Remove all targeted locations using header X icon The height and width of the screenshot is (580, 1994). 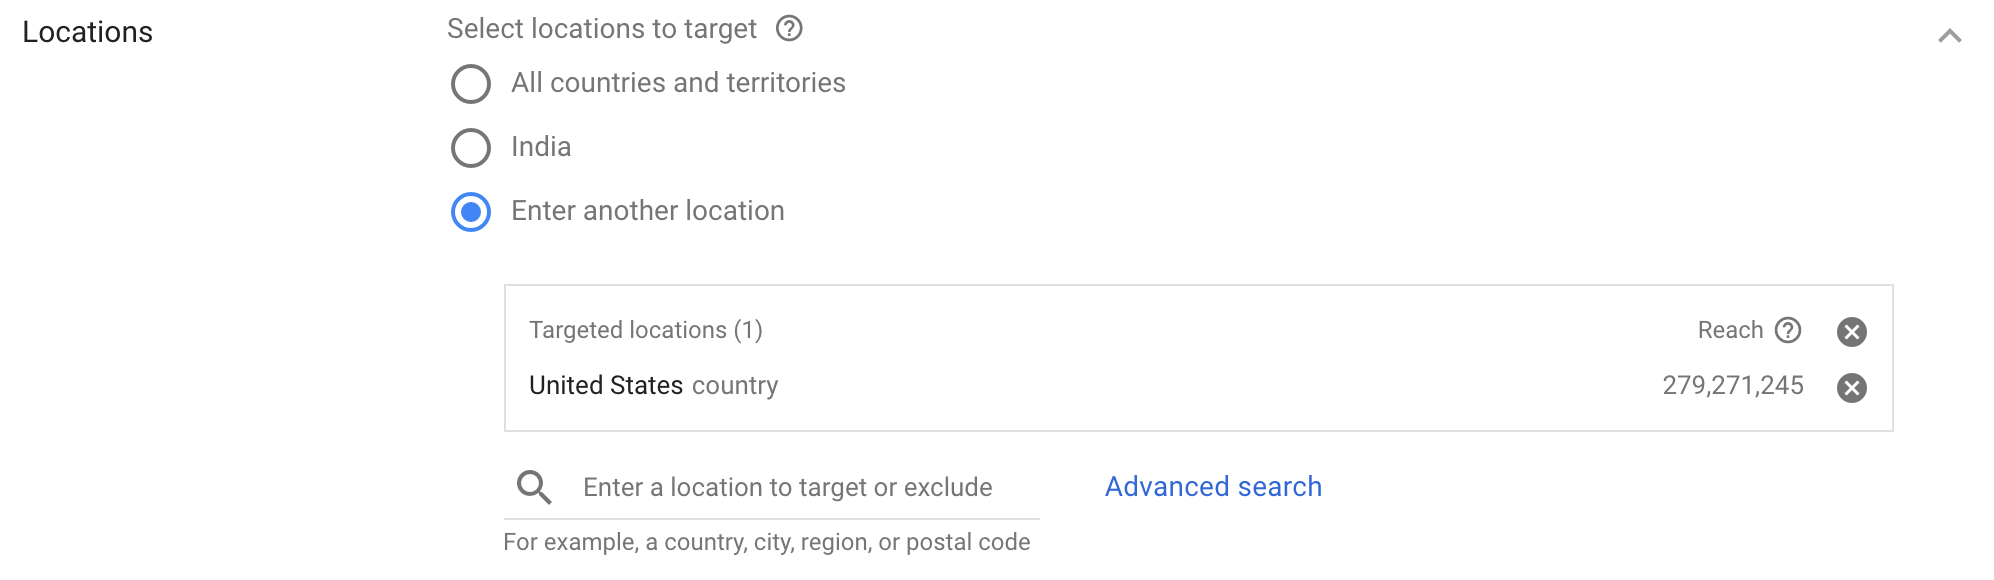pyautogui.click(x=1851, y=332)
